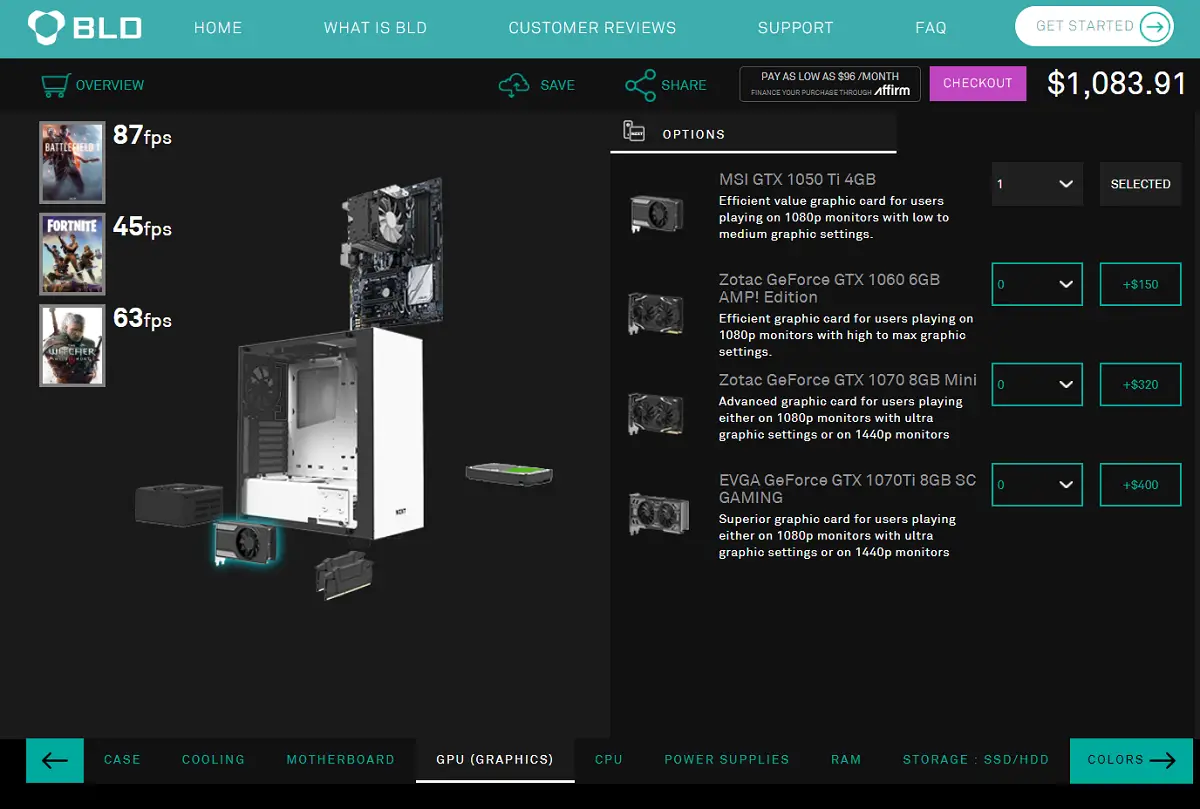Screen dimensions: 1200x809
Task: Click the Selected button for GTX 1050 Ti
Action: coord(1141,184)
